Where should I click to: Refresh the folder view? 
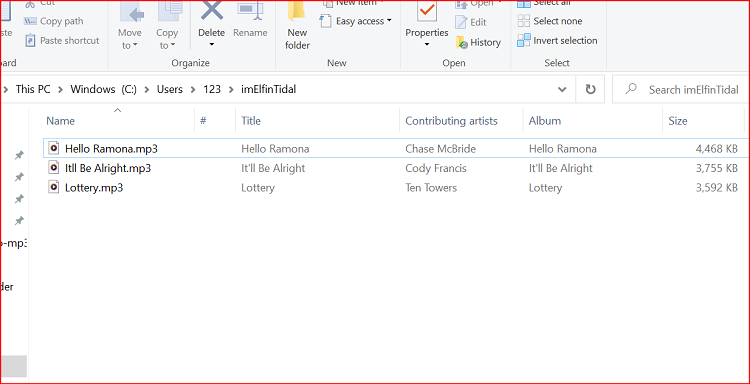pyautogui.click(x=590, y=89)
